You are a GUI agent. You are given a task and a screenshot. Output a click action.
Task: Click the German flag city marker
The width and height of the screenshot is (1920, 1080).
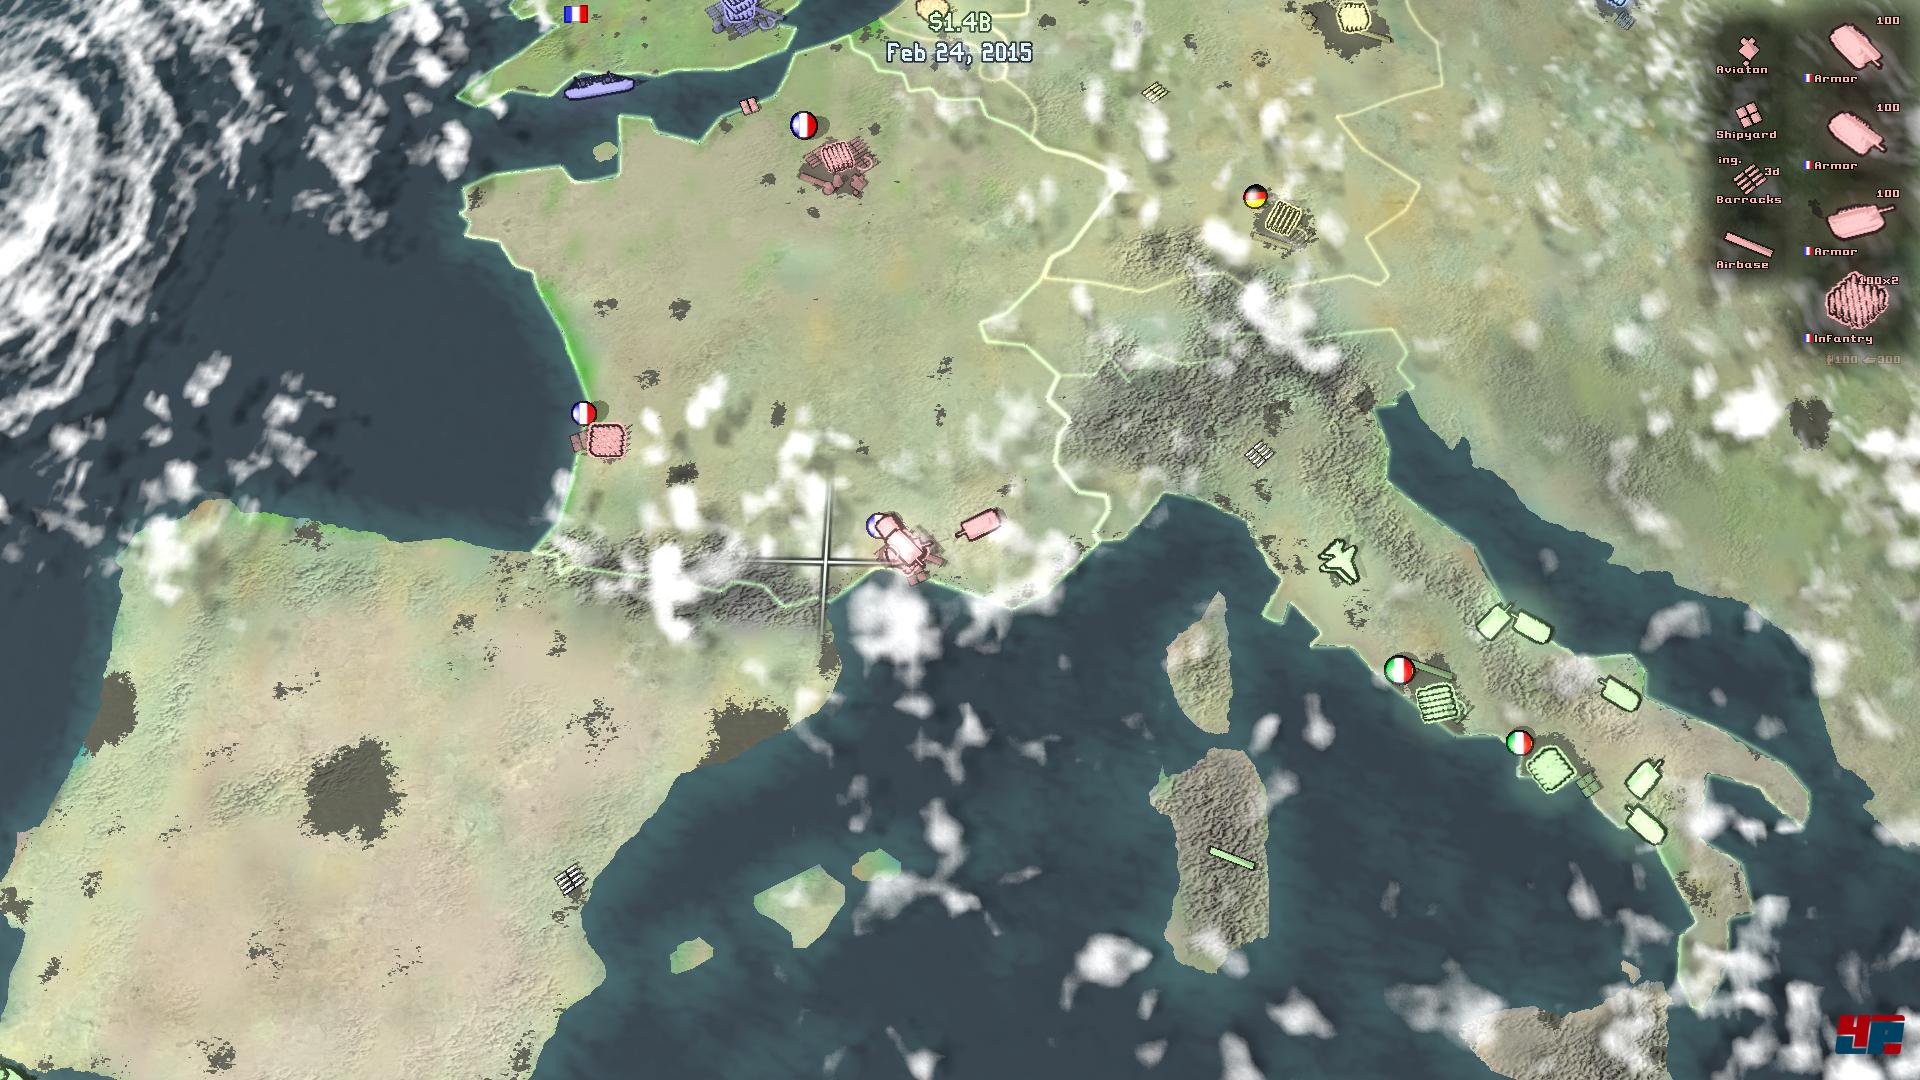(x=1254, y=197)
